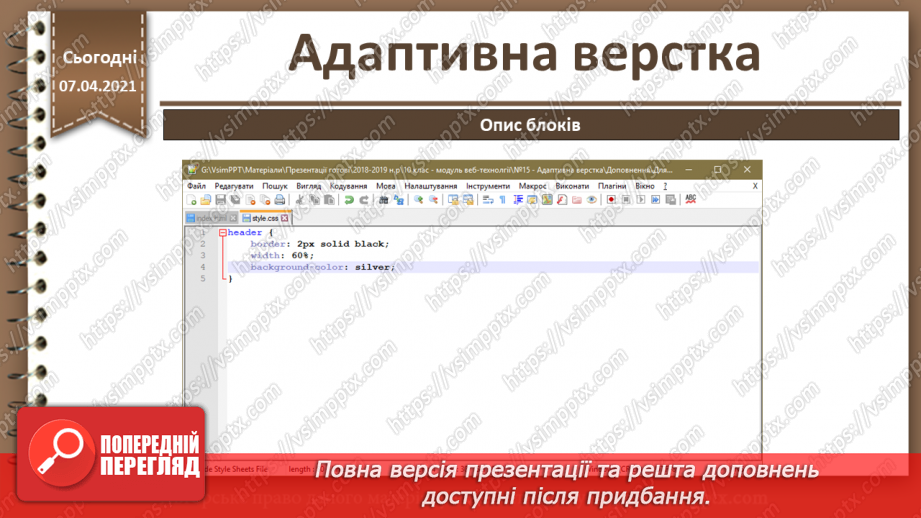Click the Close document toolbar icon

[x=250, y=200]
